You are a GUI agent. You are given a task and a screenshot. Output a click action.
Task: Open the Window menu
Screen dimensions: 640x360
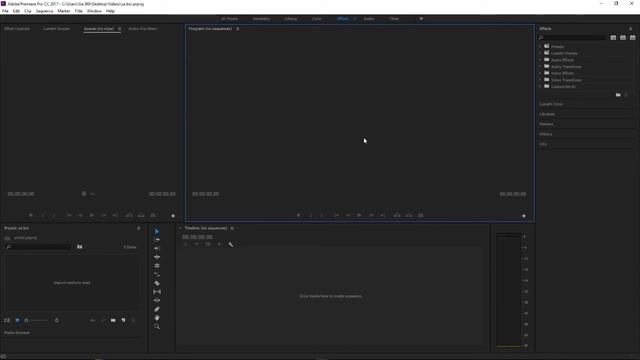(94, 11)
